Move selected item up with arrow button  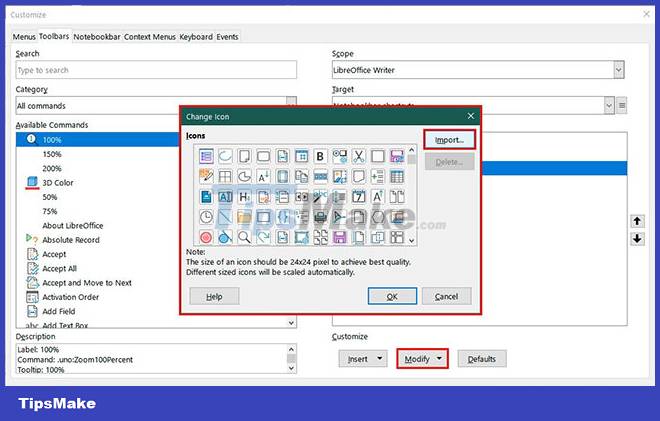[637, 221]
